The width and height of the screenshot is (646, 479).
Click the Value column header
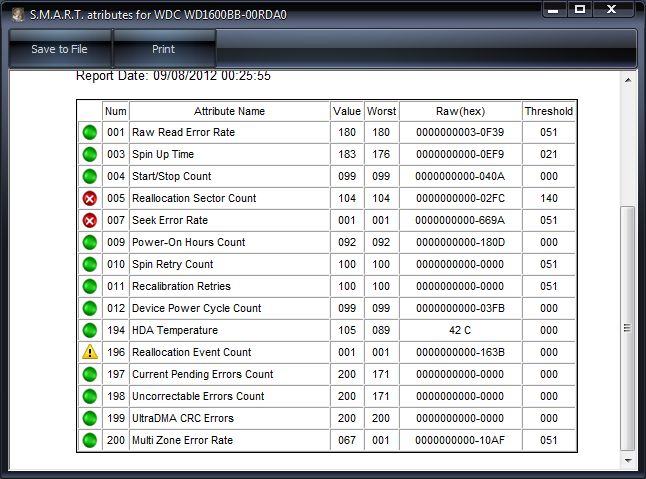[347, 111]
